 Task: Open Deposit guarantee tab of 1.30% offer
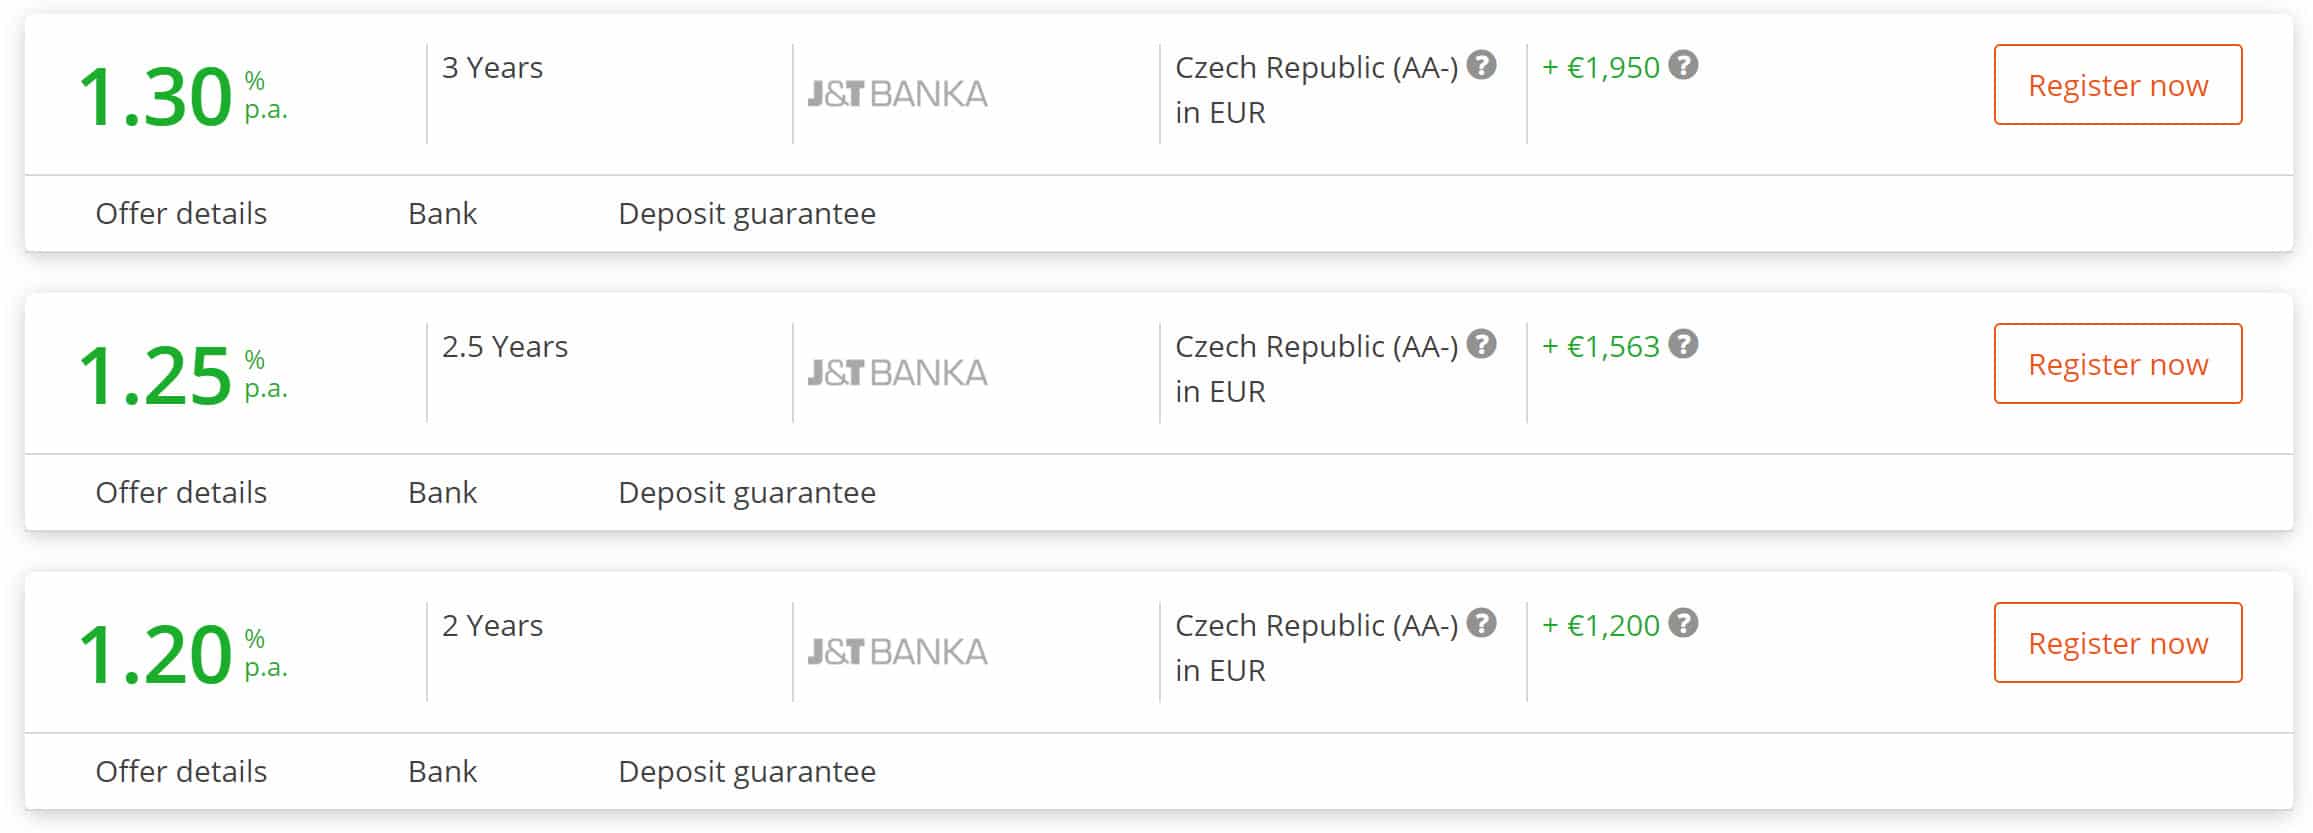click(x=747, y=214)
